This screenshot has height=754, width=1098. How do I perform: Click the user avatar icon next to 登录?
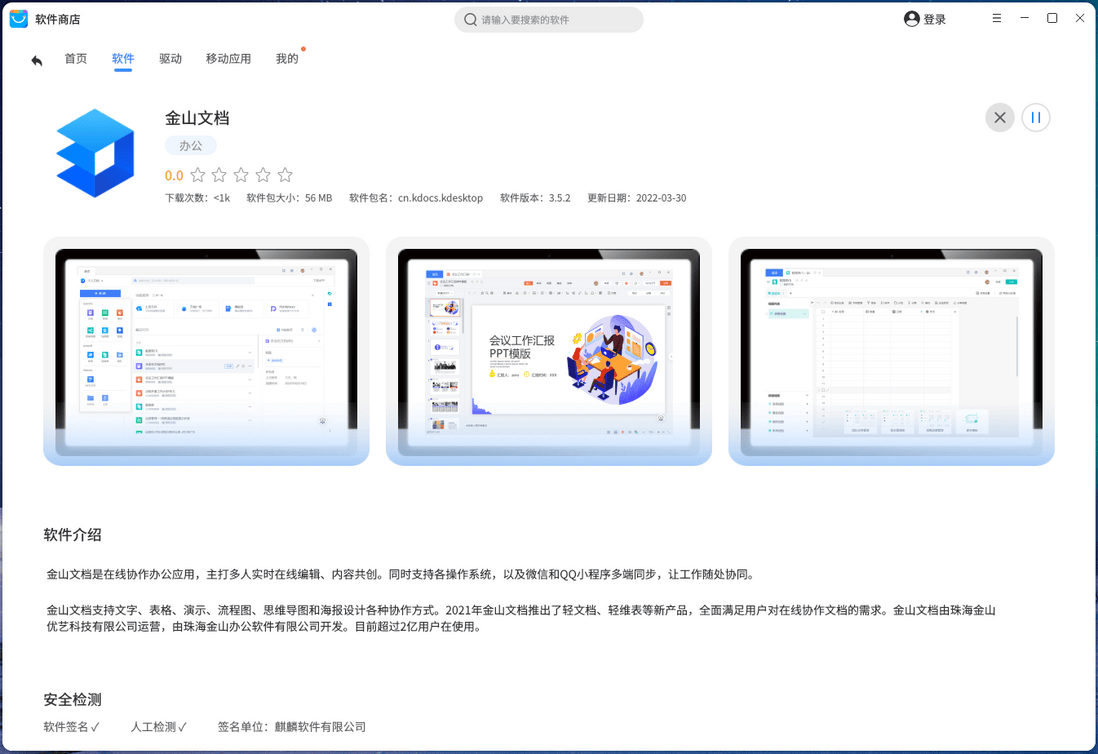(910, 18)
